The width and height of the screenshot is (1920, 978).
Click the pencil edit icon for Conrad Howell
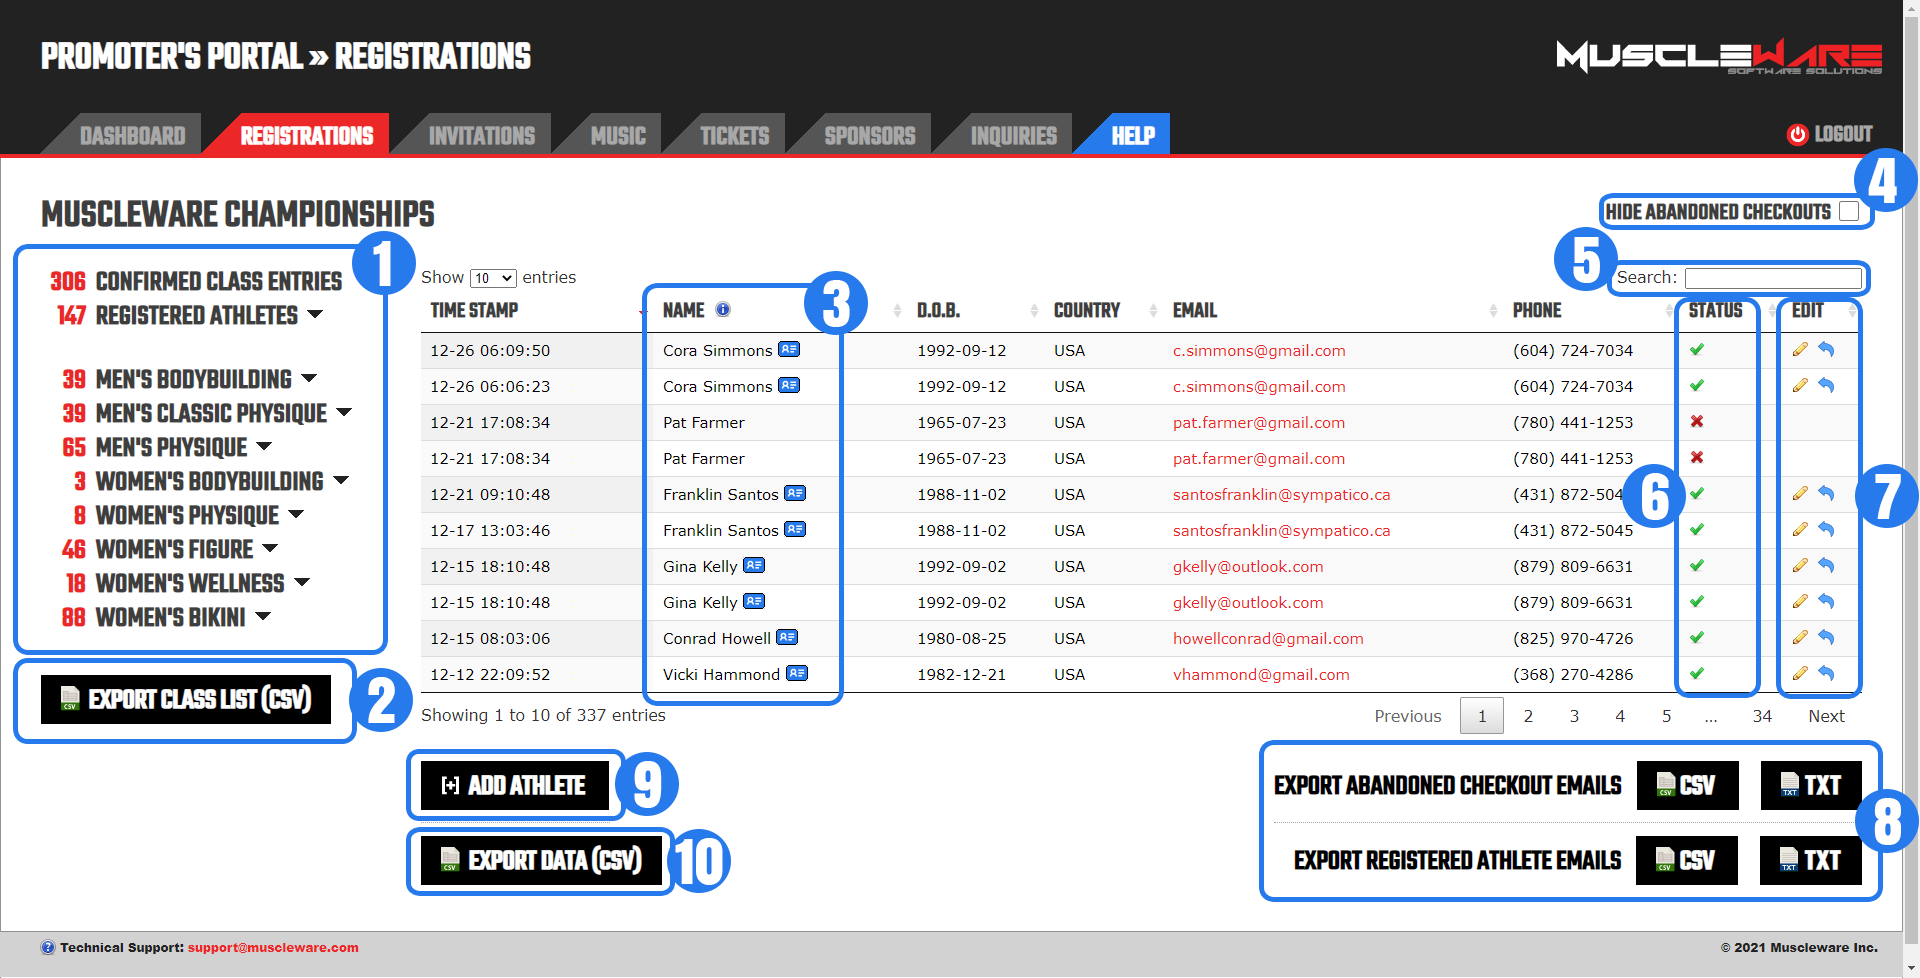coord(1800,638)
